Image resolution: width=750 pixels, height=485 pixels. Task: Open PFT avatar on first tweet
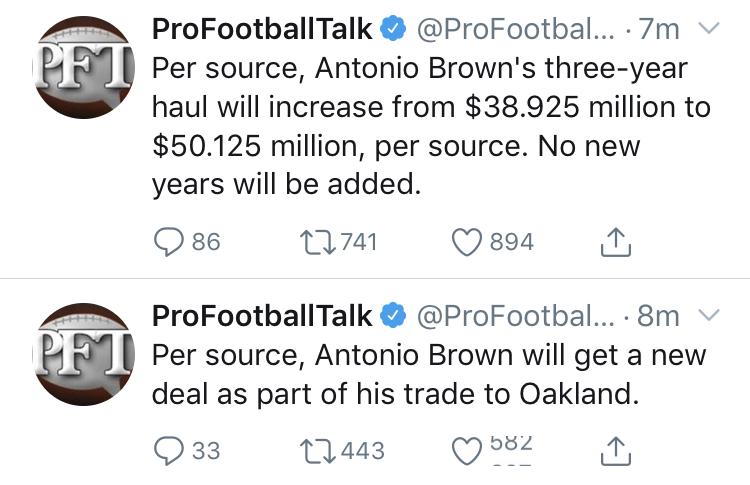[x=84, y=67]
